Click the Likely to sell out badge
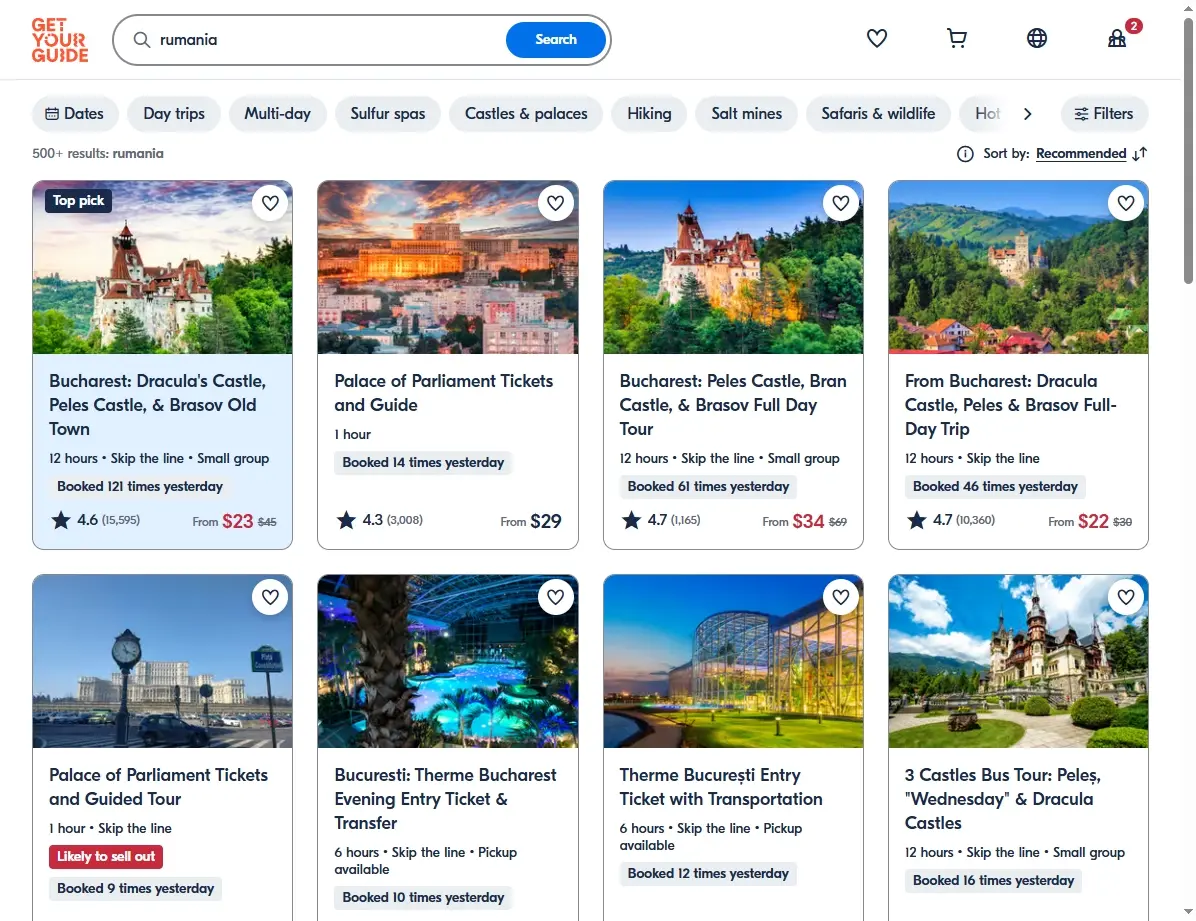Viewport: 1196px width, 921px height. coord(106,856)
